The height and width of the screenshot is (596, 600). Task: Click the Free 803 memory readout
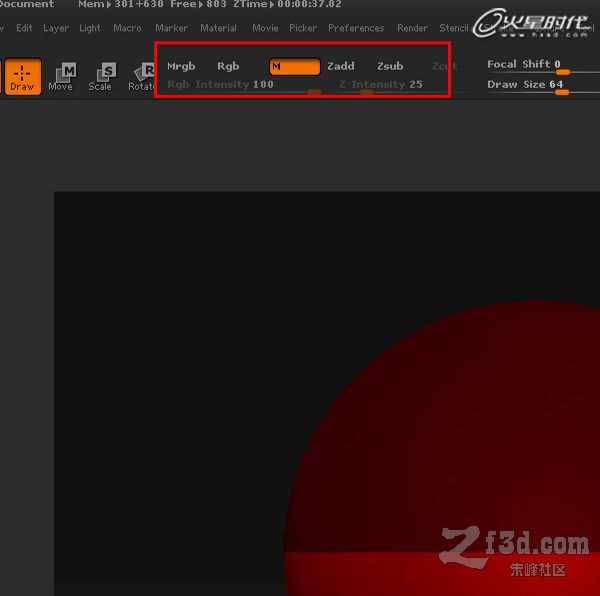[198, 4]
